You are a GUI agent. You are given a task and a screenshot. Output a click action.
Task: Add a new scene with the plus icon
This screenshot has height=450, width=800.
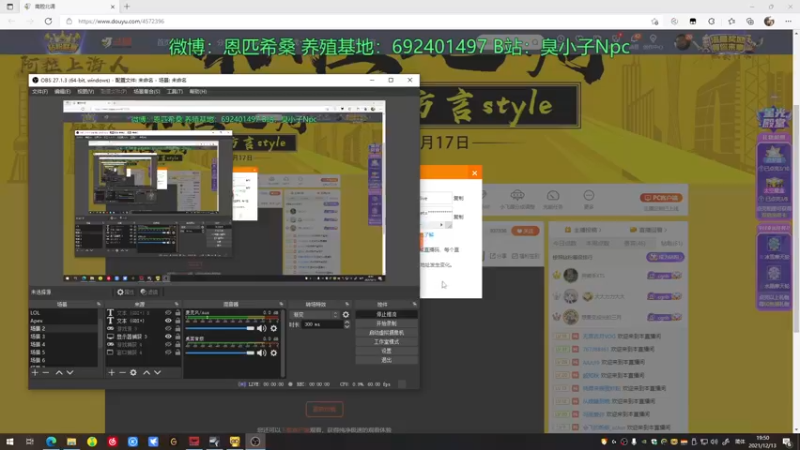[35, 372]
